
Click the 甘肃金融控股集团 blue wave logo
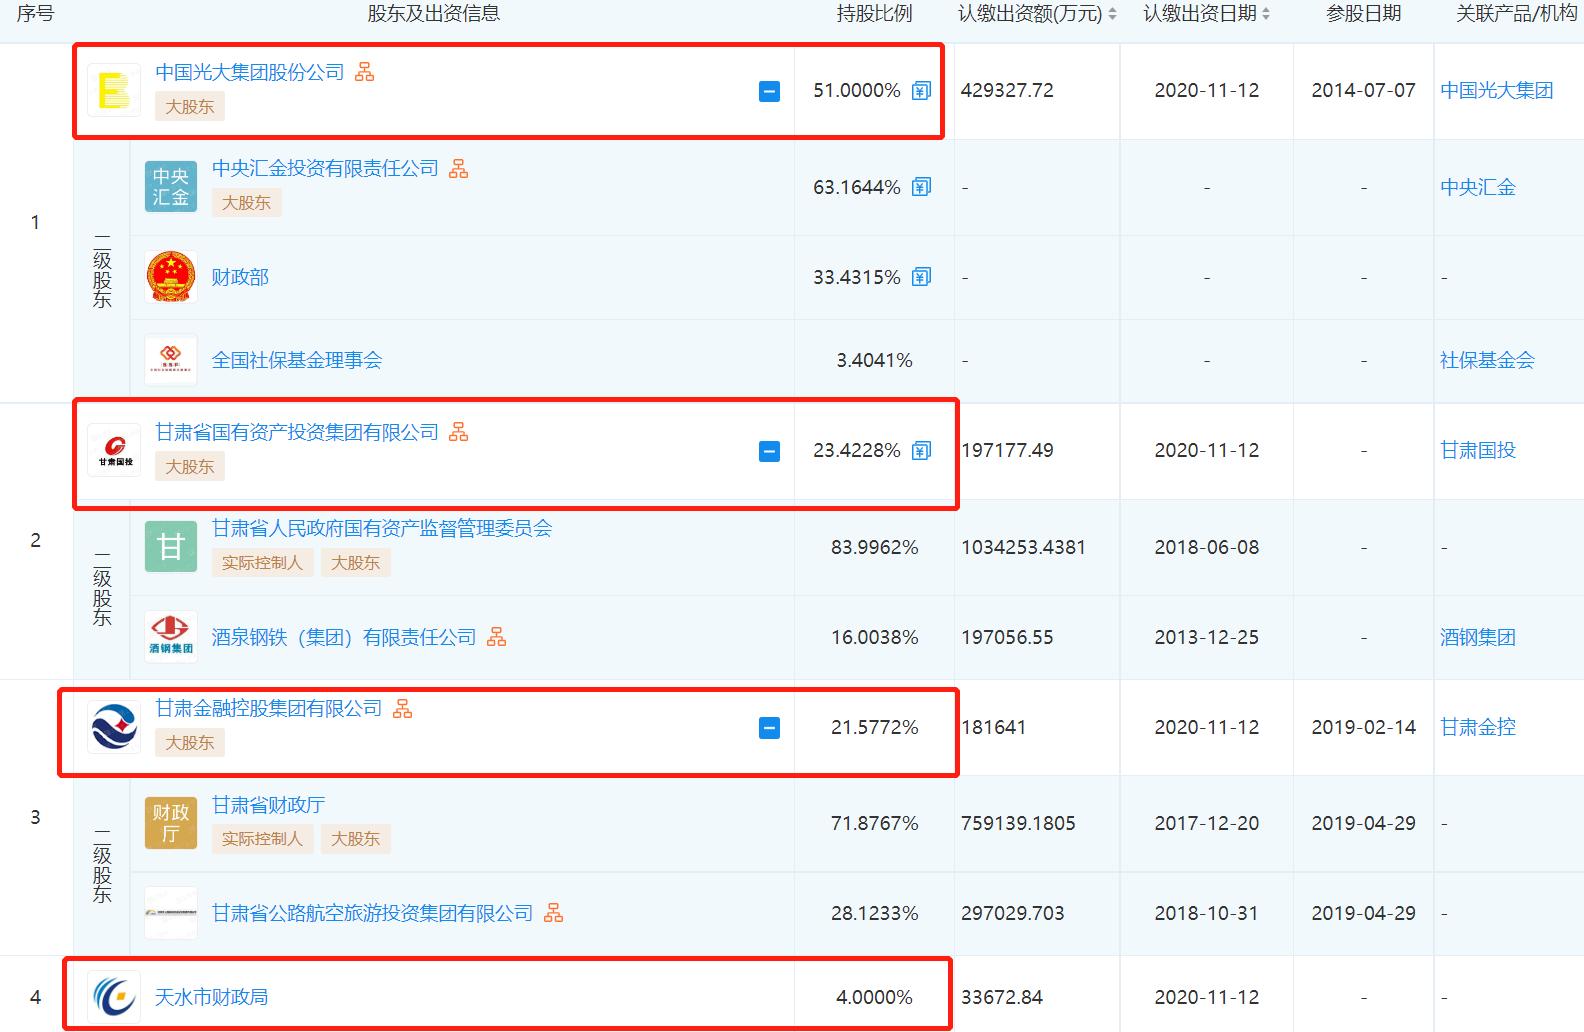click(x=114, y=727)
